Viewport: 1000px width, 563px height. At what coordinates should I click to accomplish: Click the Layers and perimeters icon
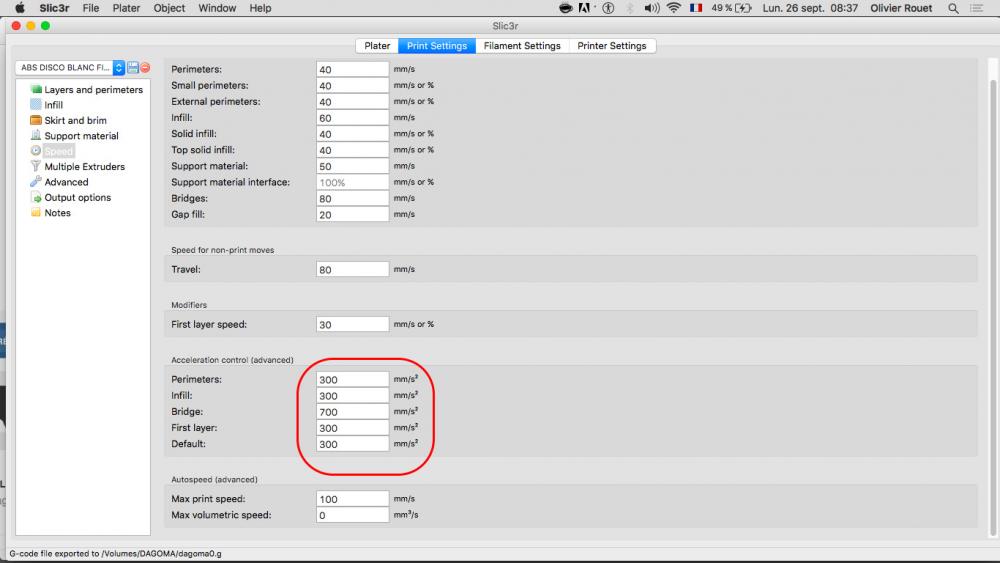pos(36,89)
